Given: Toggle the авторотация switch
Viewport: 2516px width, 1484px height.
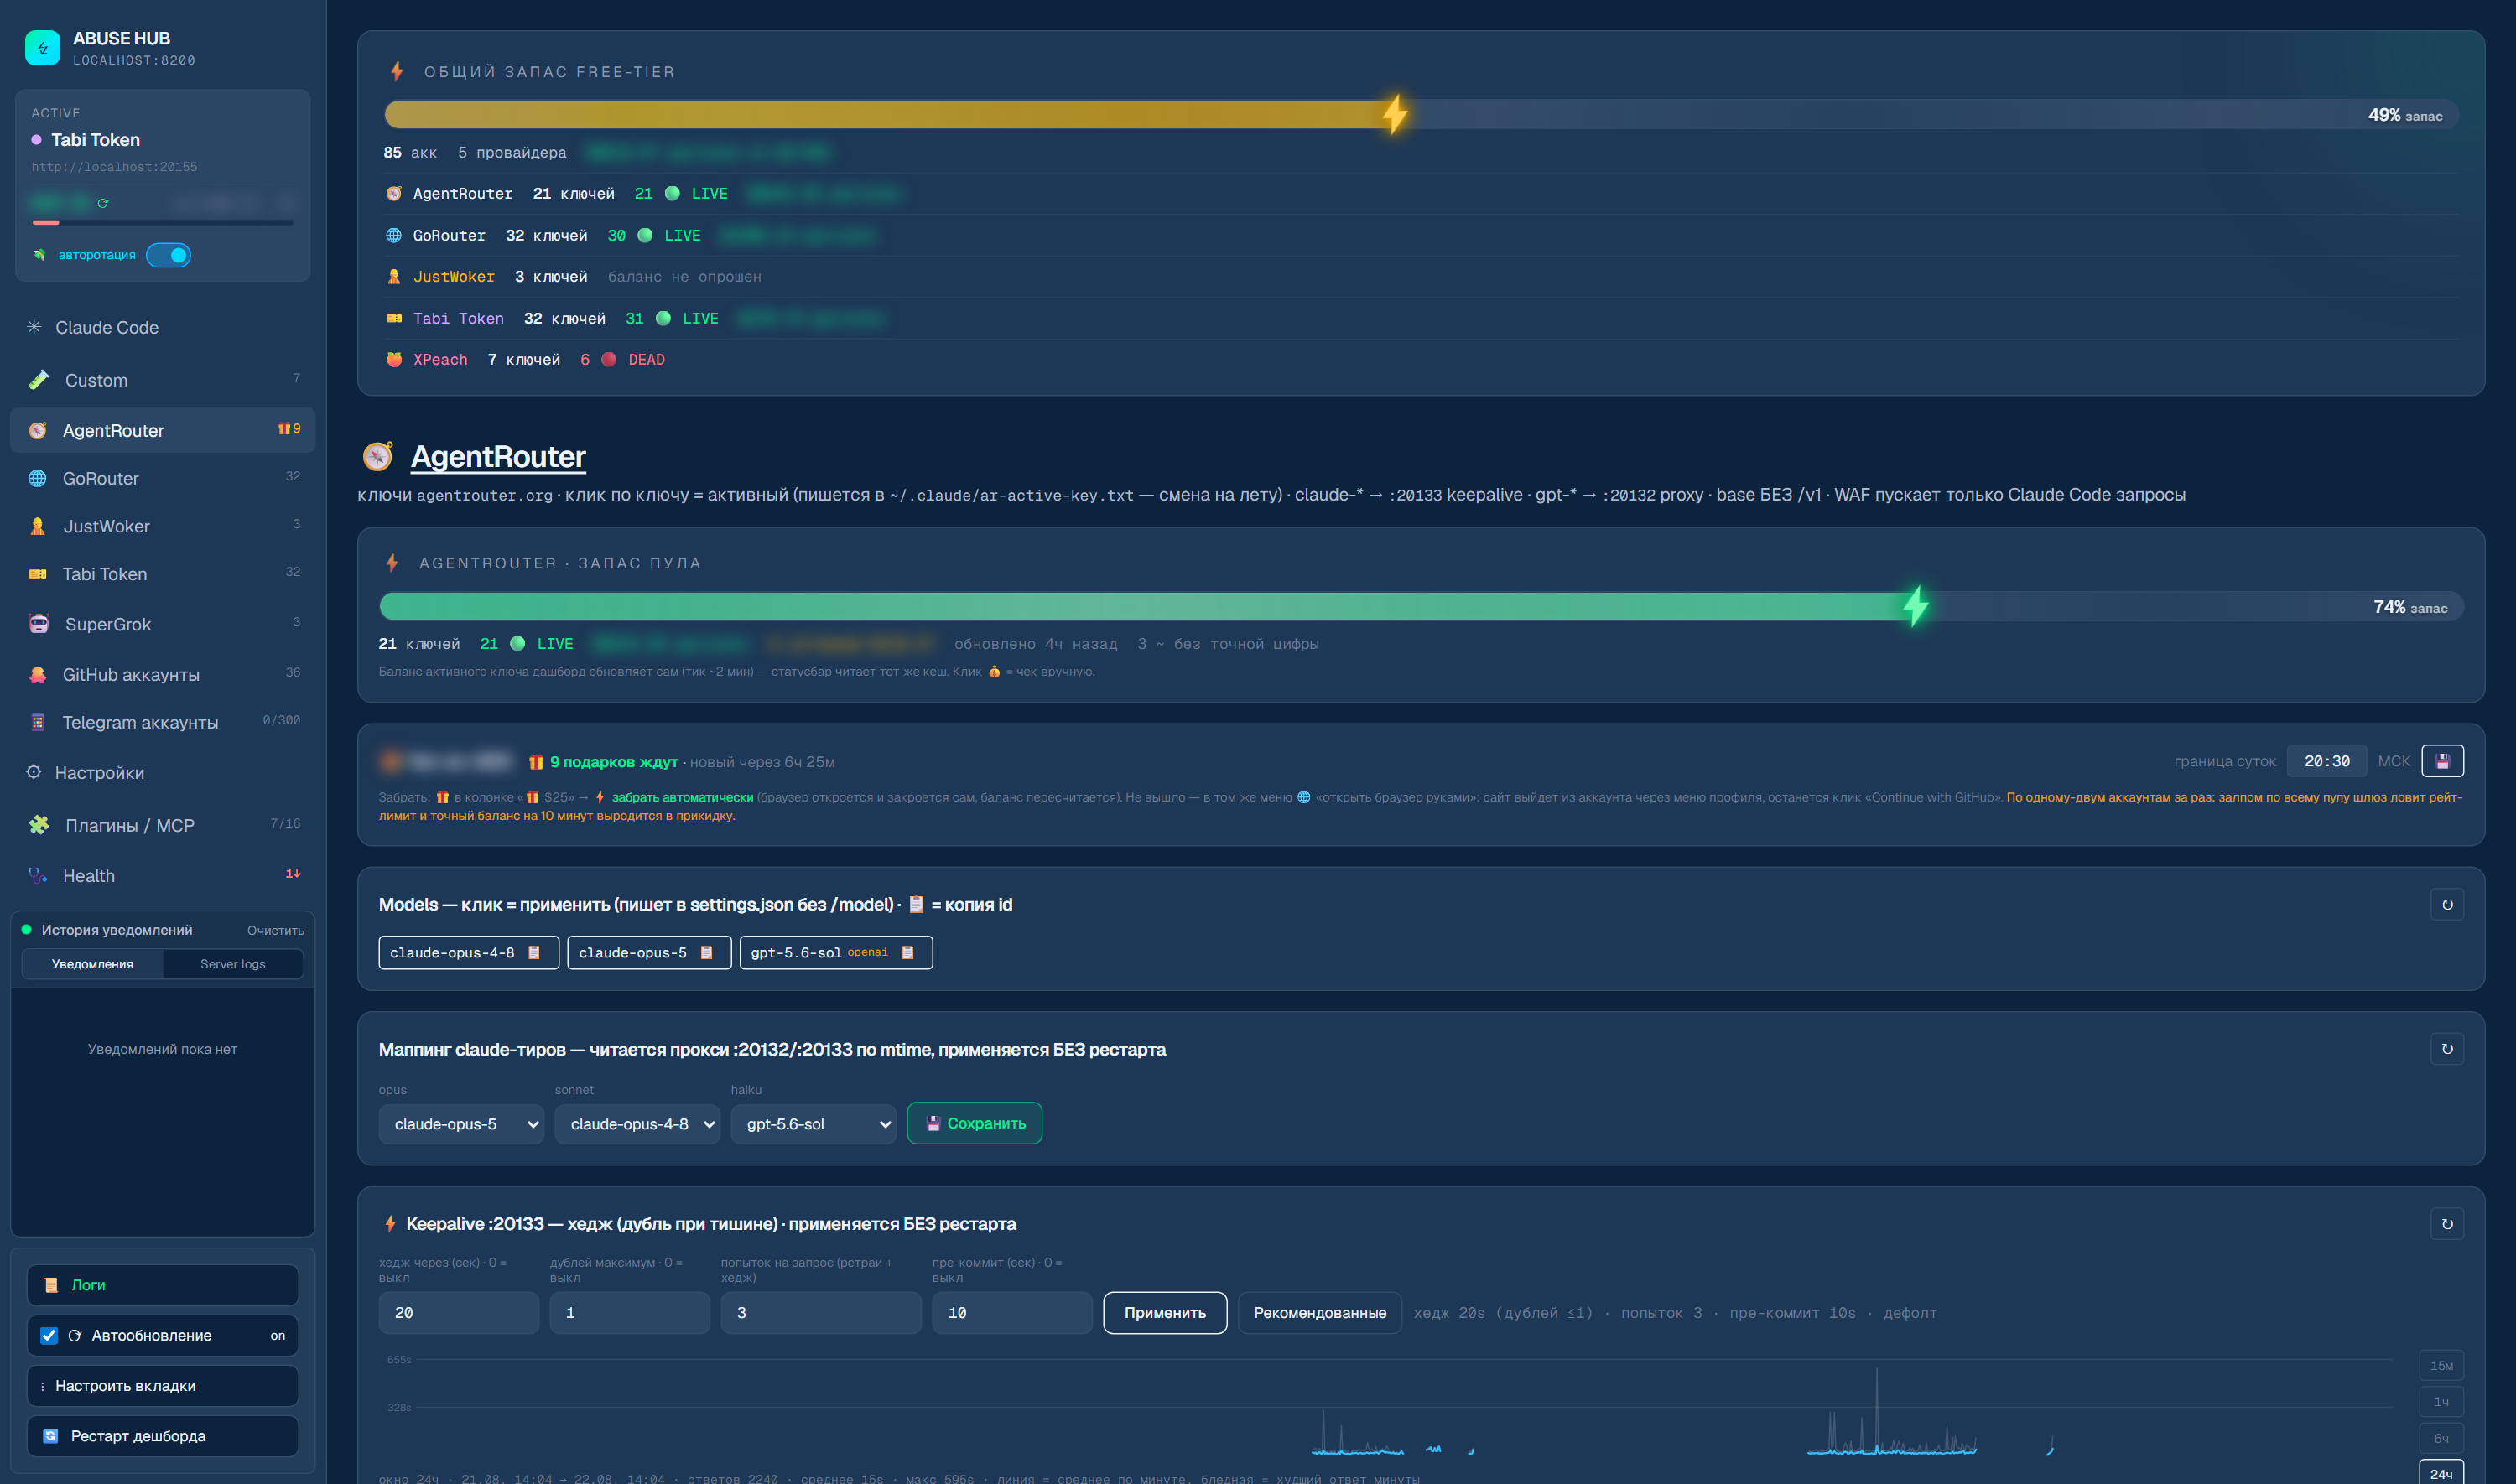Looking at the screenshot, I should click(168, 255).
